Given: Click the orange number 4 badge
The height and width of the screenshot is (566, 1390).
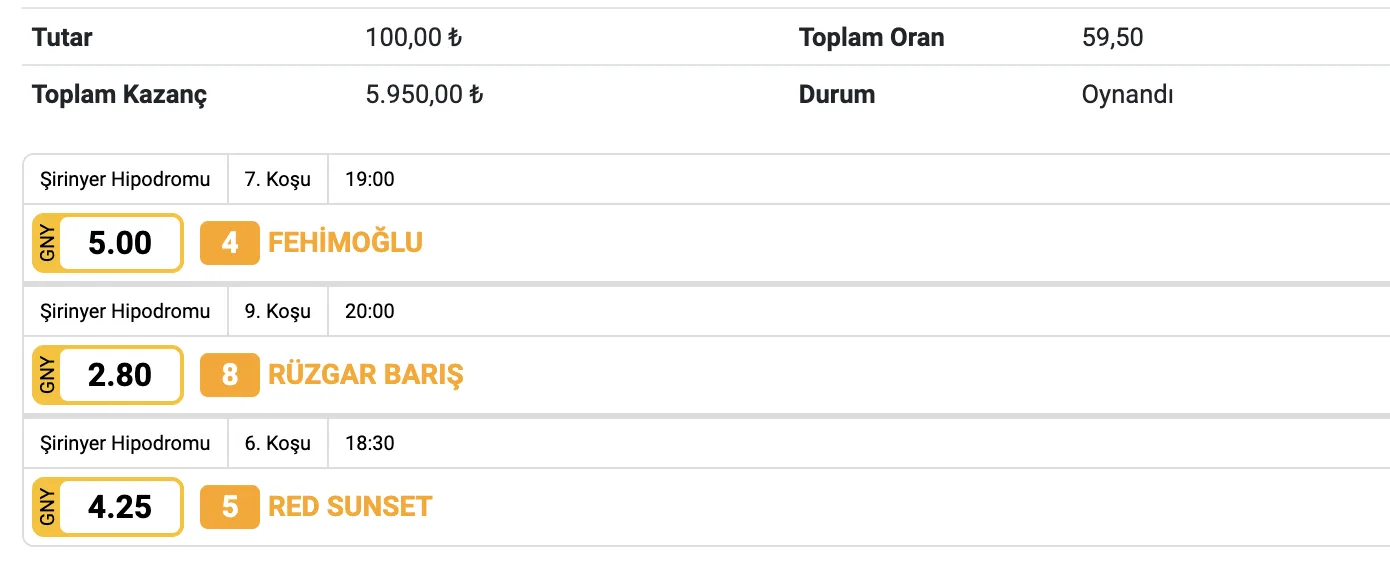Looking at the screenshot, I should pyautogui.click(x=229, y=243).
